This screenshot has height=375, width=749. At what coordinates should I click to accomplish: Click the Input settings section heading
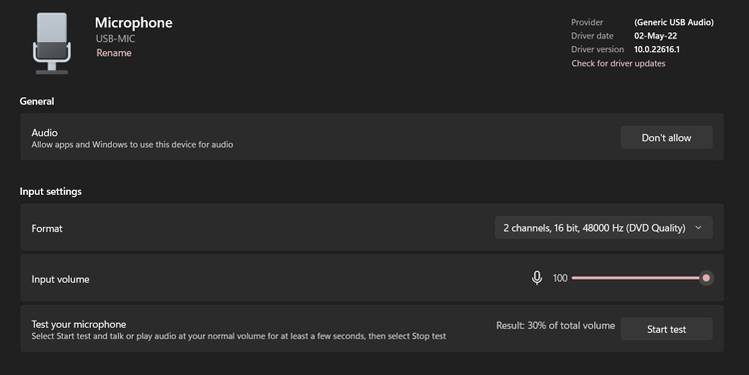click(51, 192)
